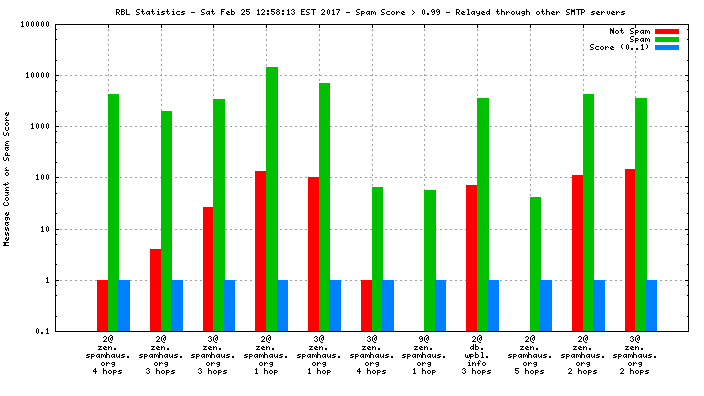Click the 9@ zen.spamhaus.org 1 hop label
The width and height of the screenshot is (704, 396).
424,355
